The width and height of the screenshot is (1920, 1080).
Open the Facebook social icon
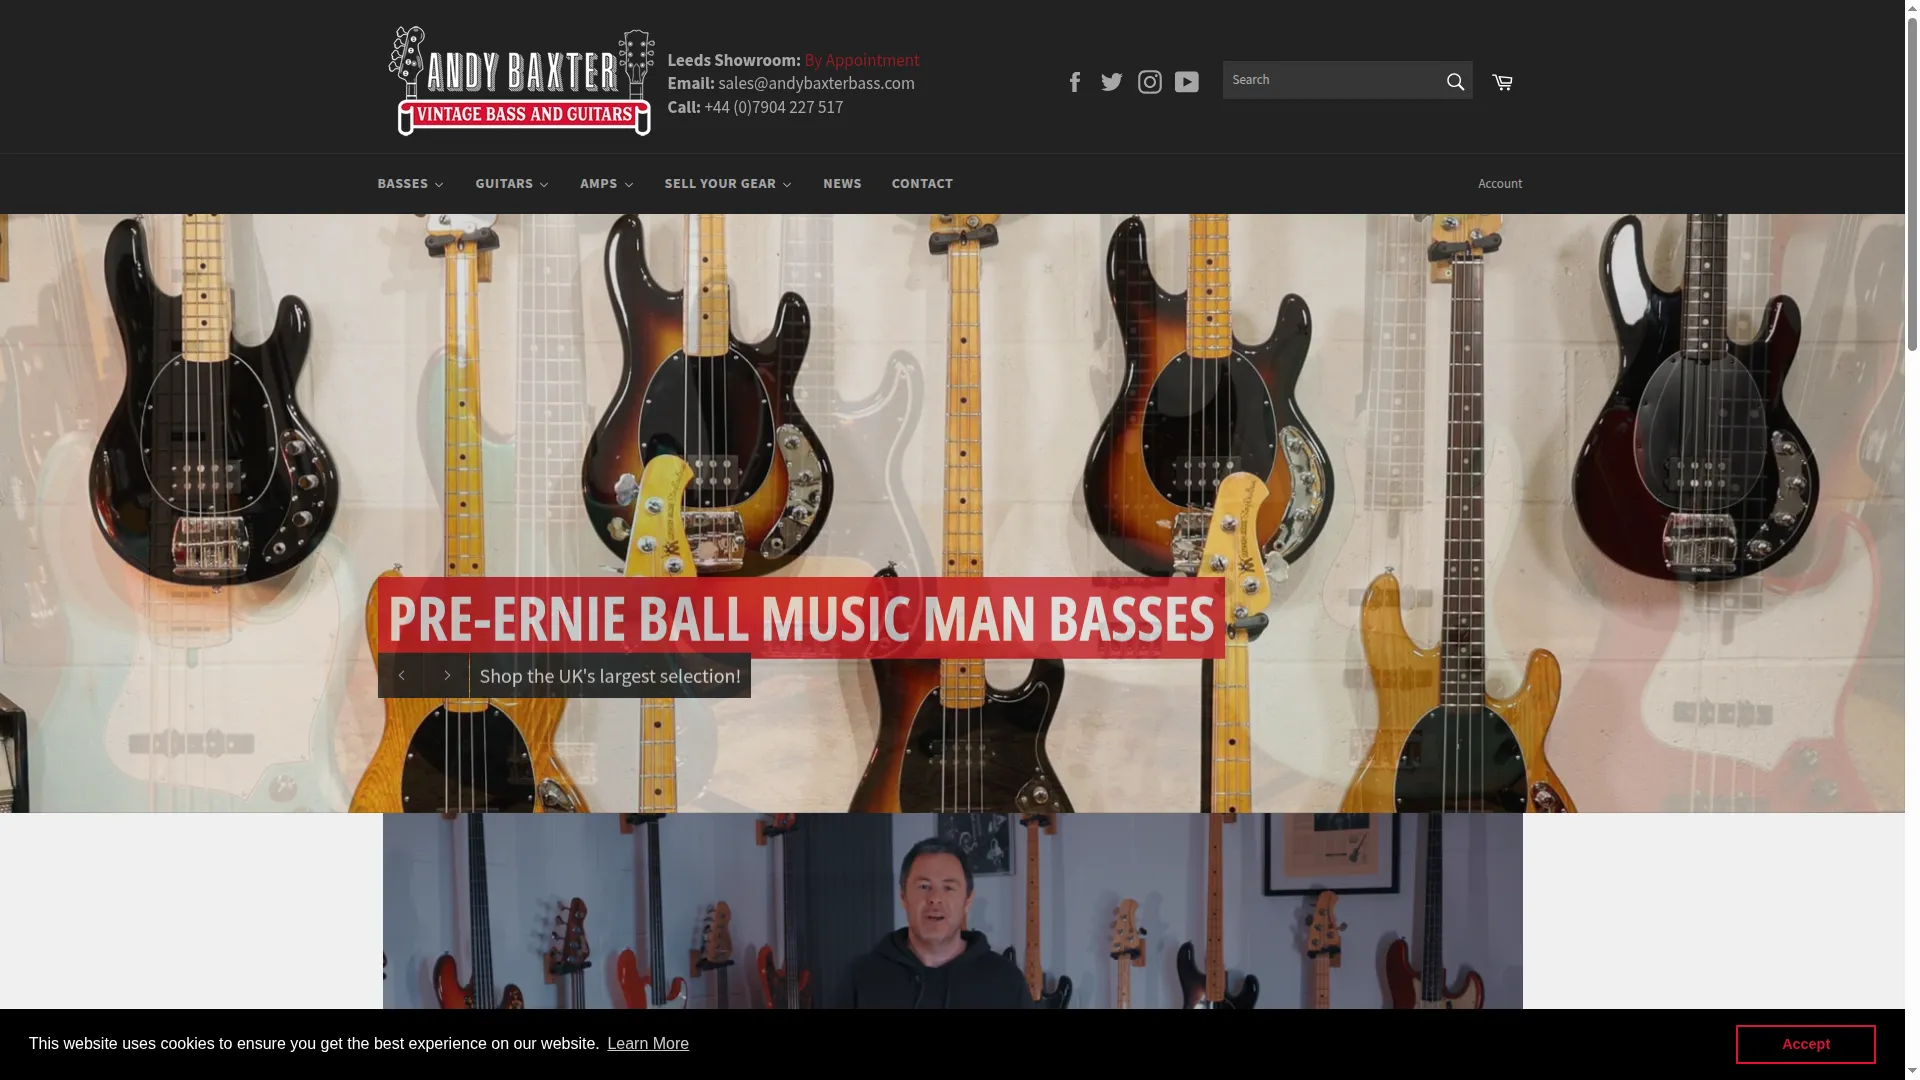[1075, 82]
